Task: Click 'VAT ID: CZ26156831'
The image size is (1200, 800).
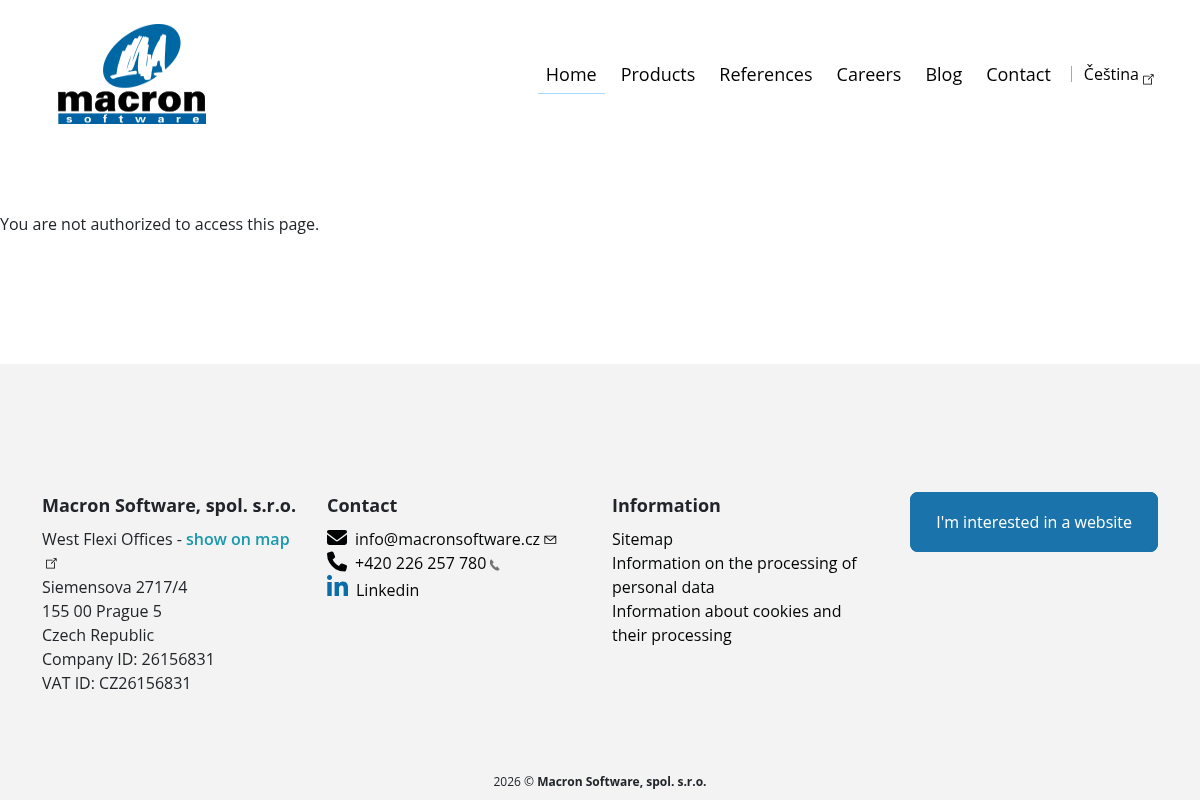Action: (116, 683)
